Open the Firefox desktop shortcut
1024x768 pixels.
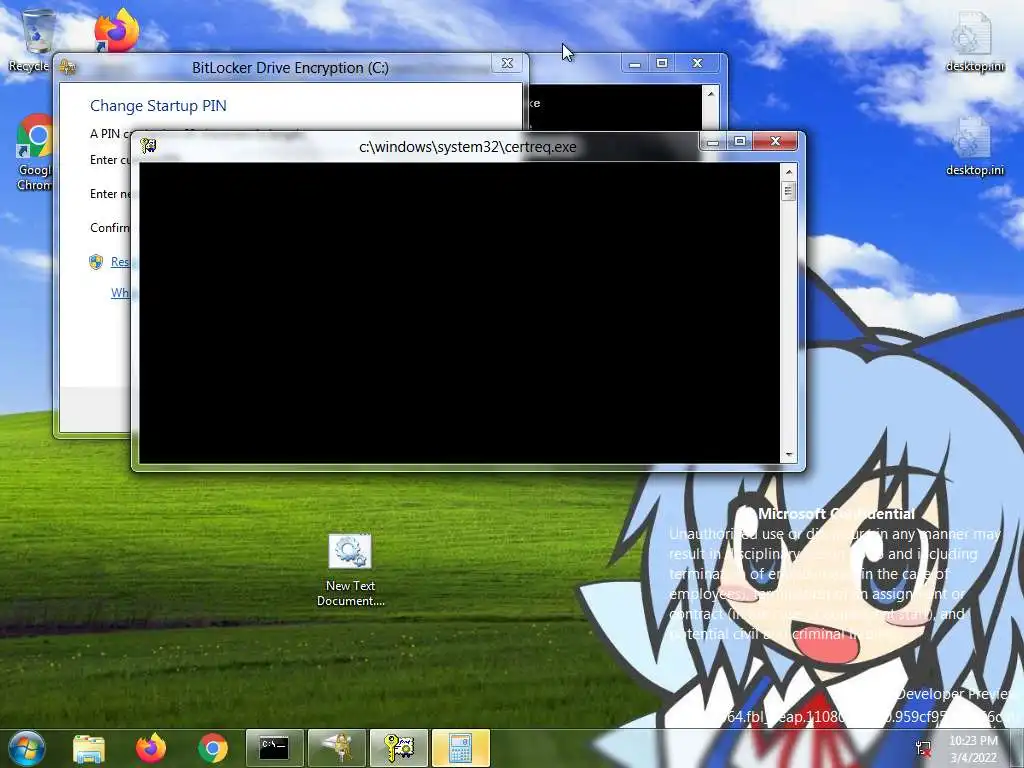[116, 30]
